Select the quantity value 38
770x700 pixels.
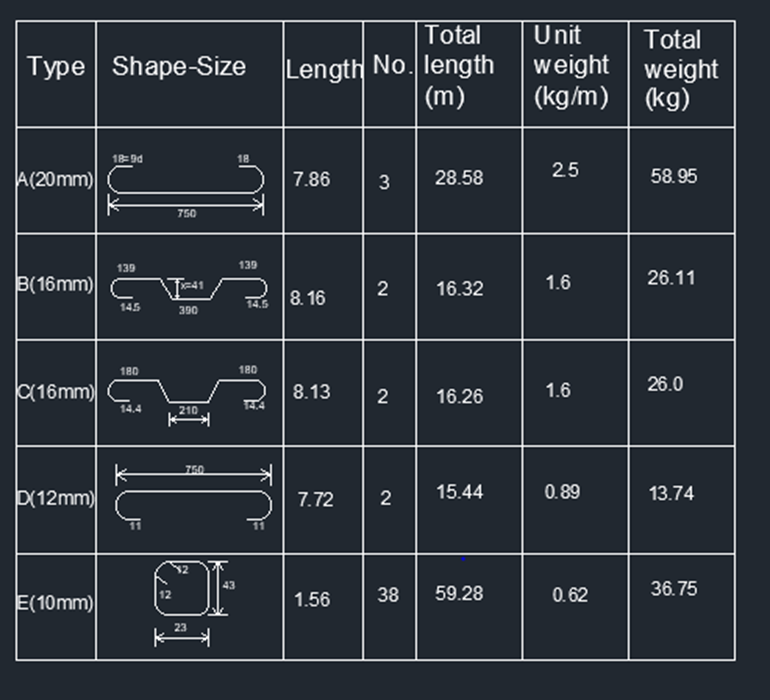pyautogui.click(x=388, y=595)
